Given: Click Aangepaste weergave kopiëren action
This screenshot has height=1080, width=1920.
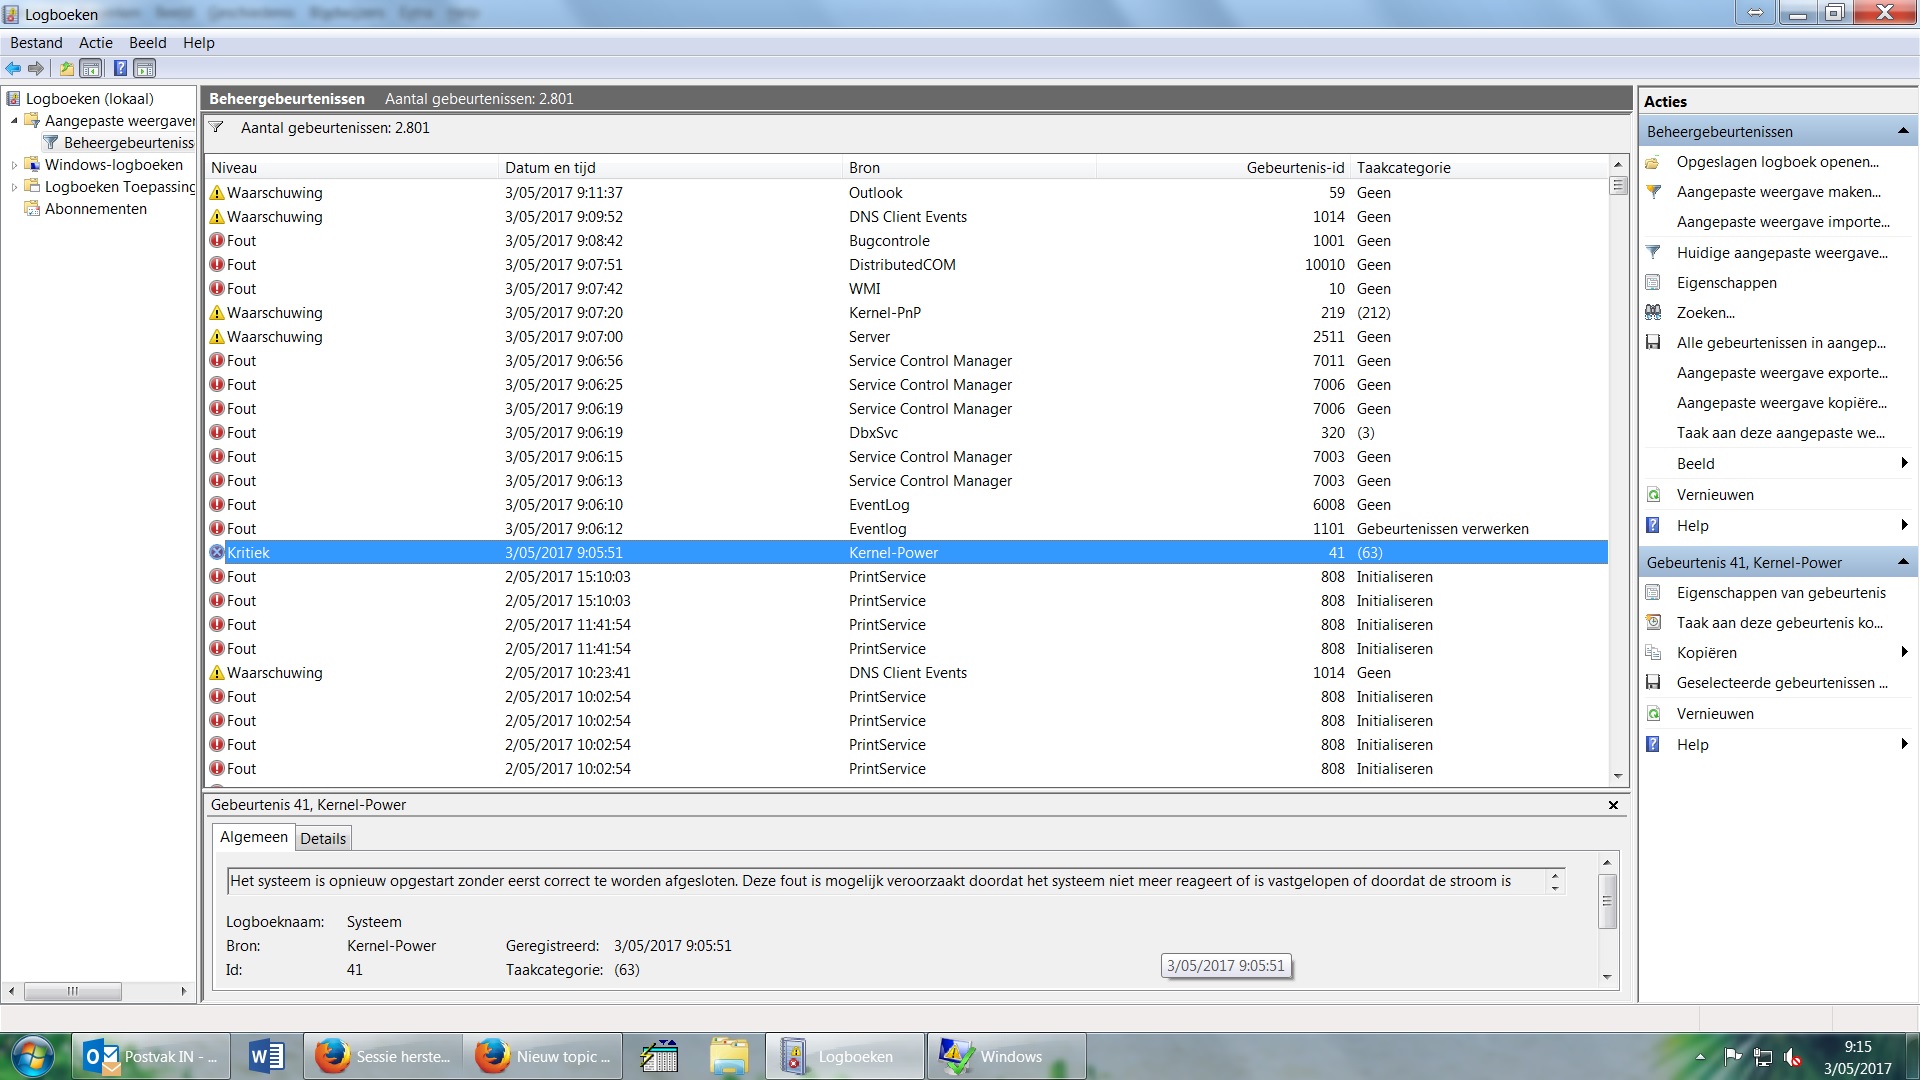Looking at the screenshot, I should [x=1782, y=402].
